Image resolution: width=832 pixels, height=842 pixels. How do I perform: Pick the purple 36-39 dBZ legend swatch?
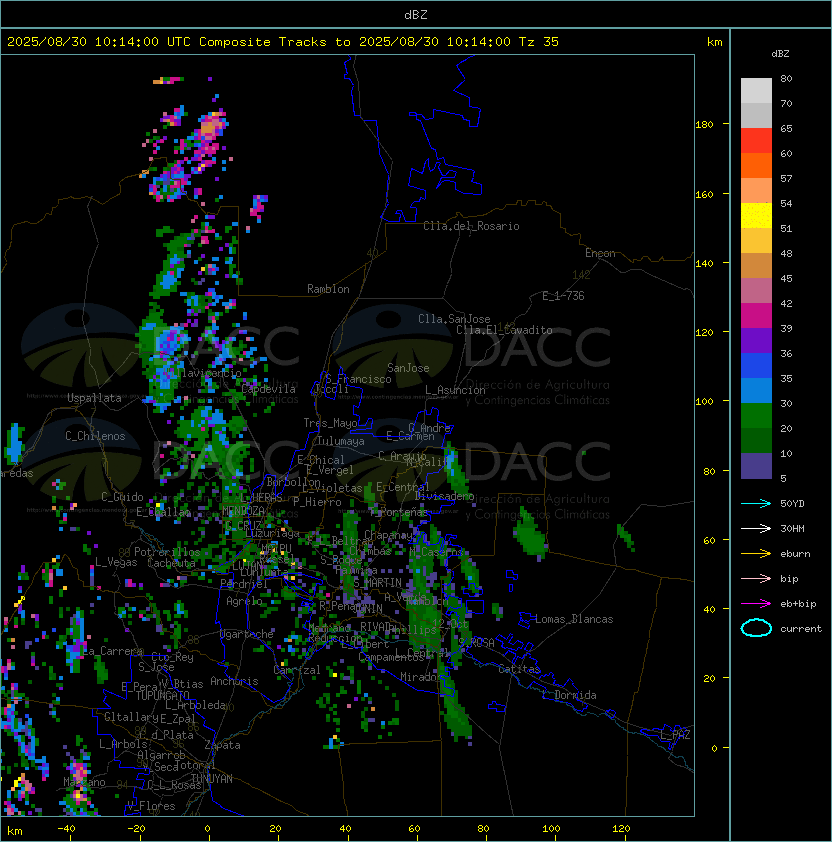click(756, 341)
